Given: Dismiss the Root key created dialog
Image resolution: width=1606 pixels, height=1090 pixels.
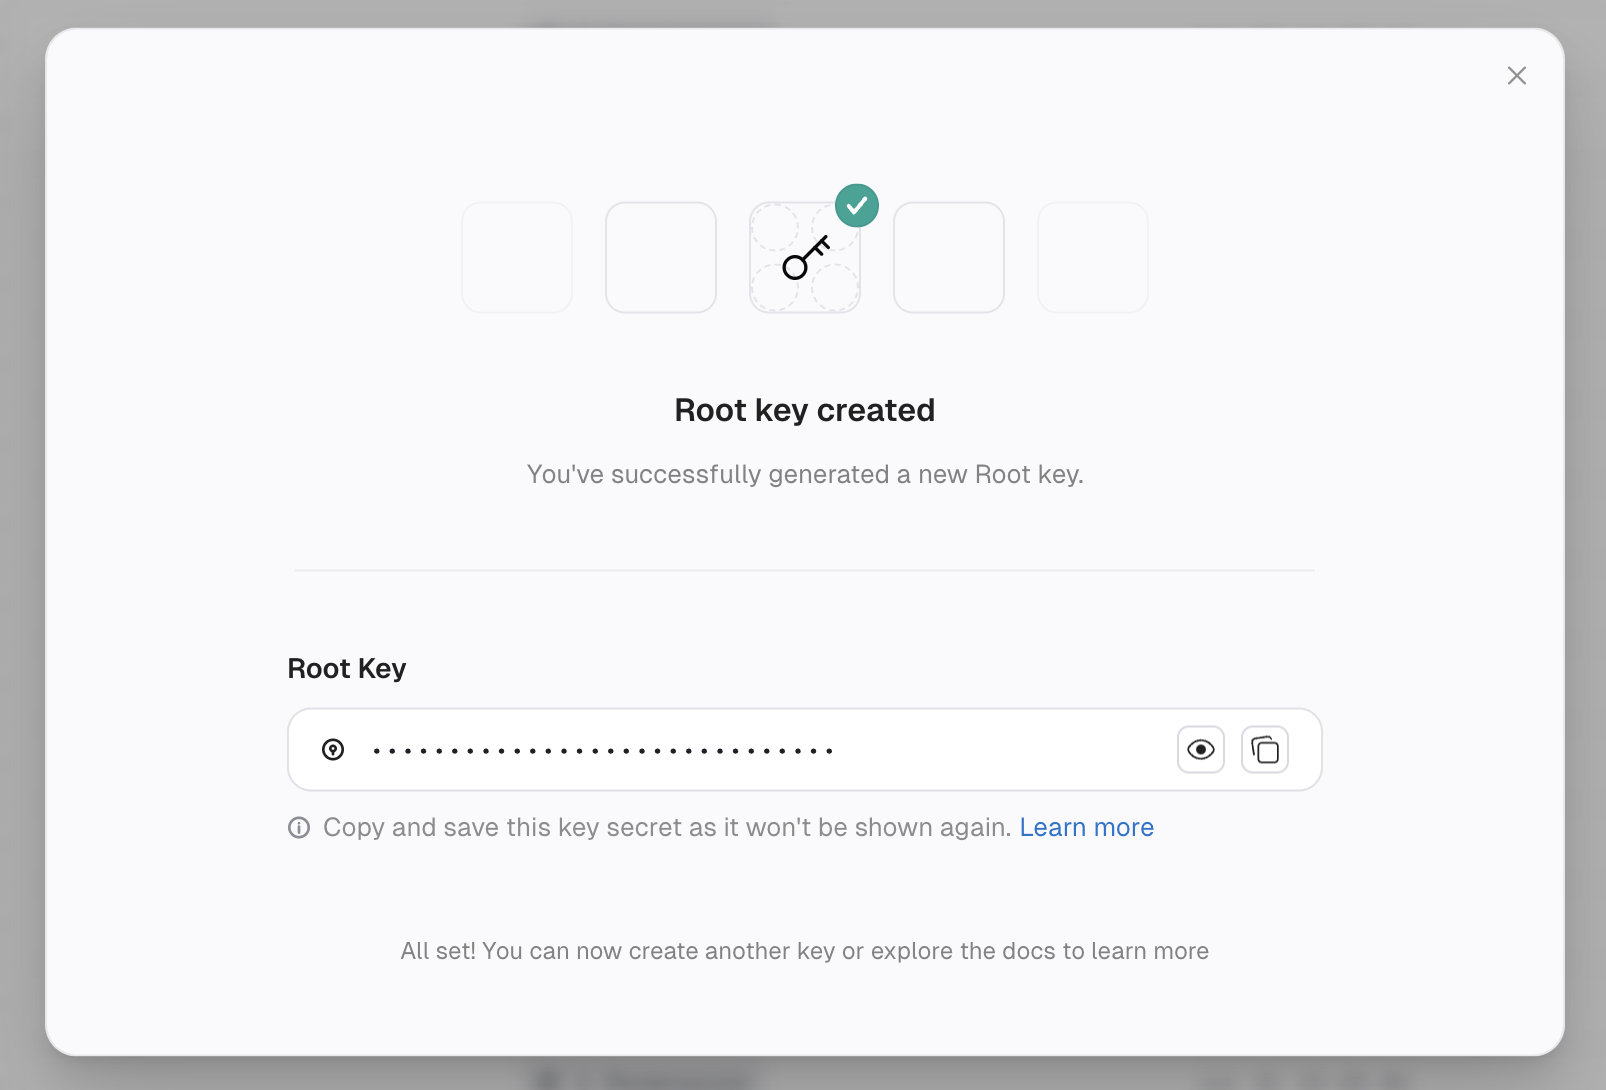Looking at the screenshot, I should (x=1517, y=75).
